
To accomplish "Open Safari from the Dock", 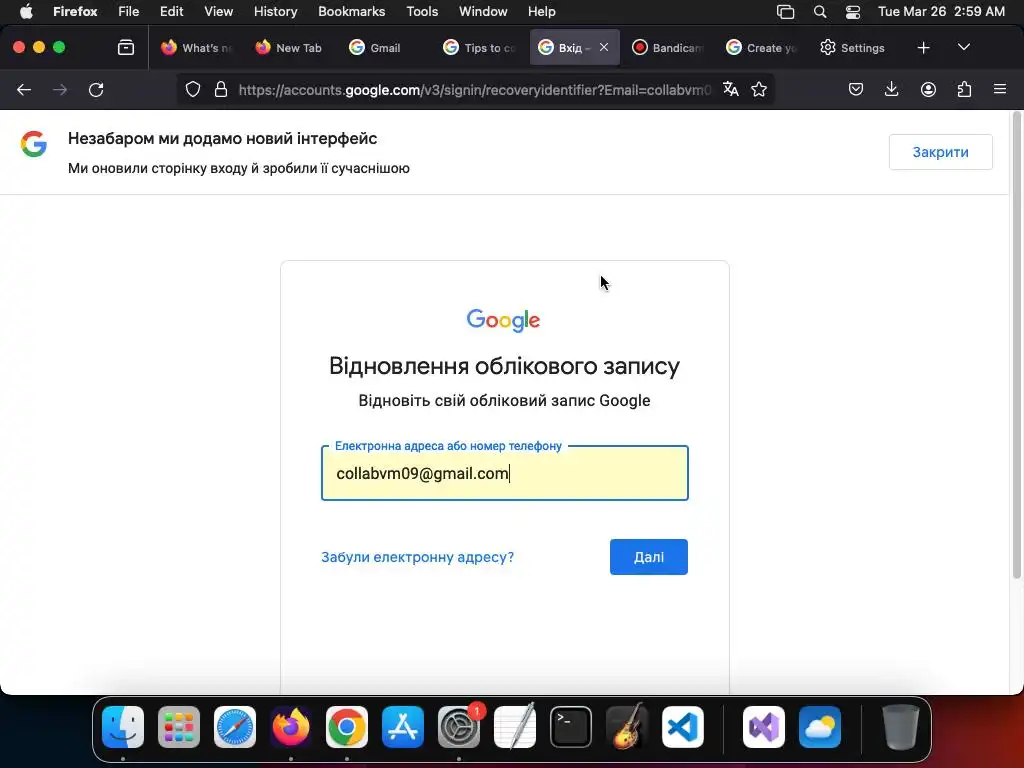I will 235,727.
